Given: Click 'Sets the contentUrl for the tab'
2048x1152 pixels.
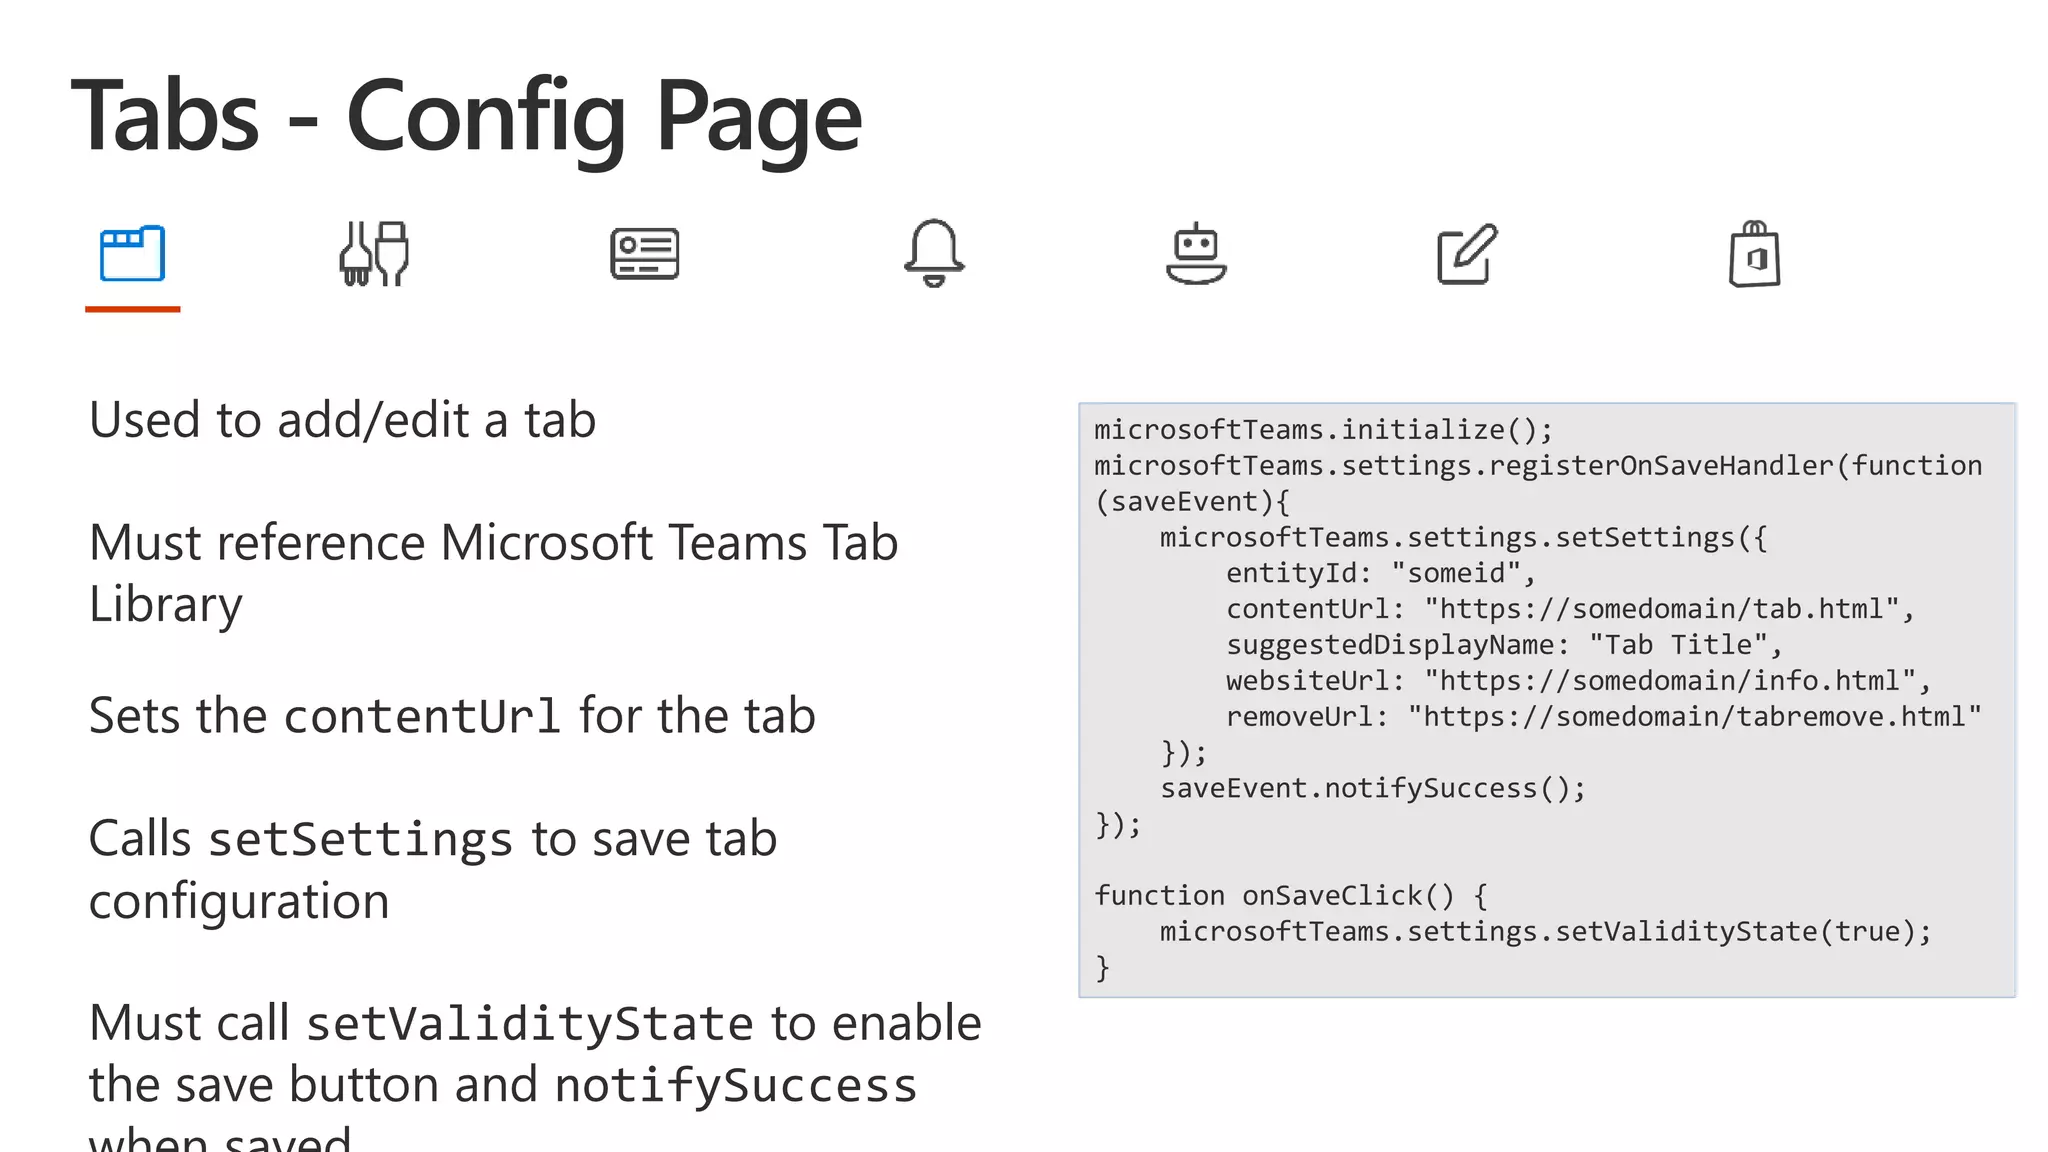Looking at the screenshot, I should [x=452, y=716].
